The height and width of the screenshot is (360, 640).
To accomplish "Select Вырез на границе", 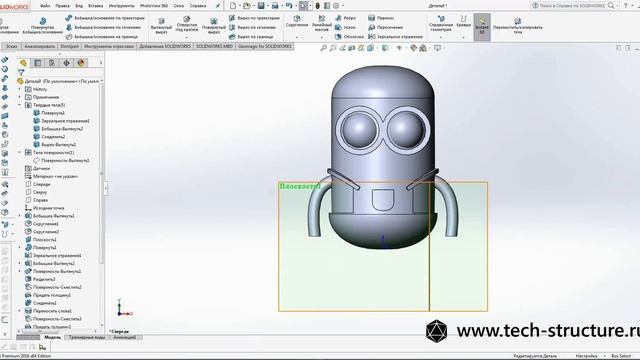I will coord(251,37).
